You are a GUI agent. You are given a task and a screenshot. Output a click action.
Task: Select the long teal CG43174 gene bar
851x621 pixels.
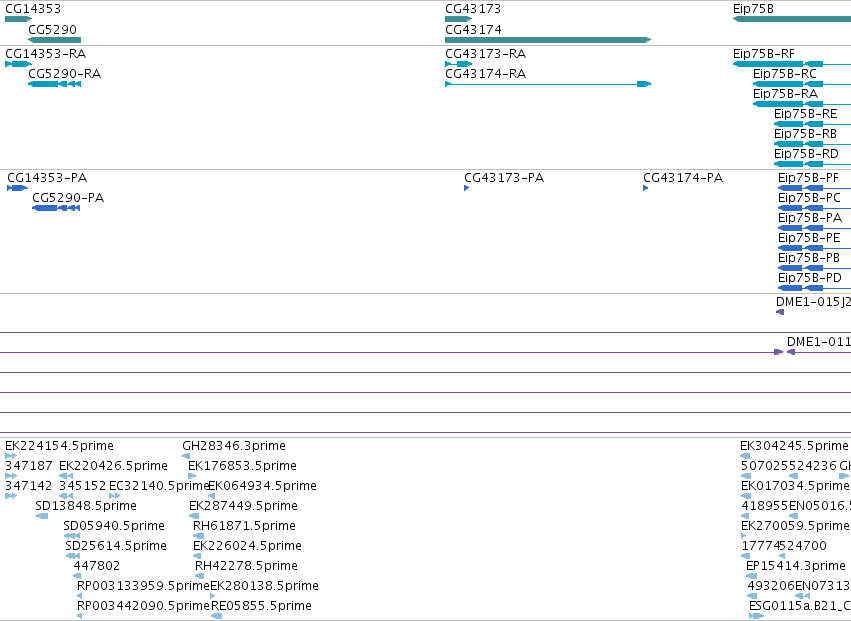(548, 40)
